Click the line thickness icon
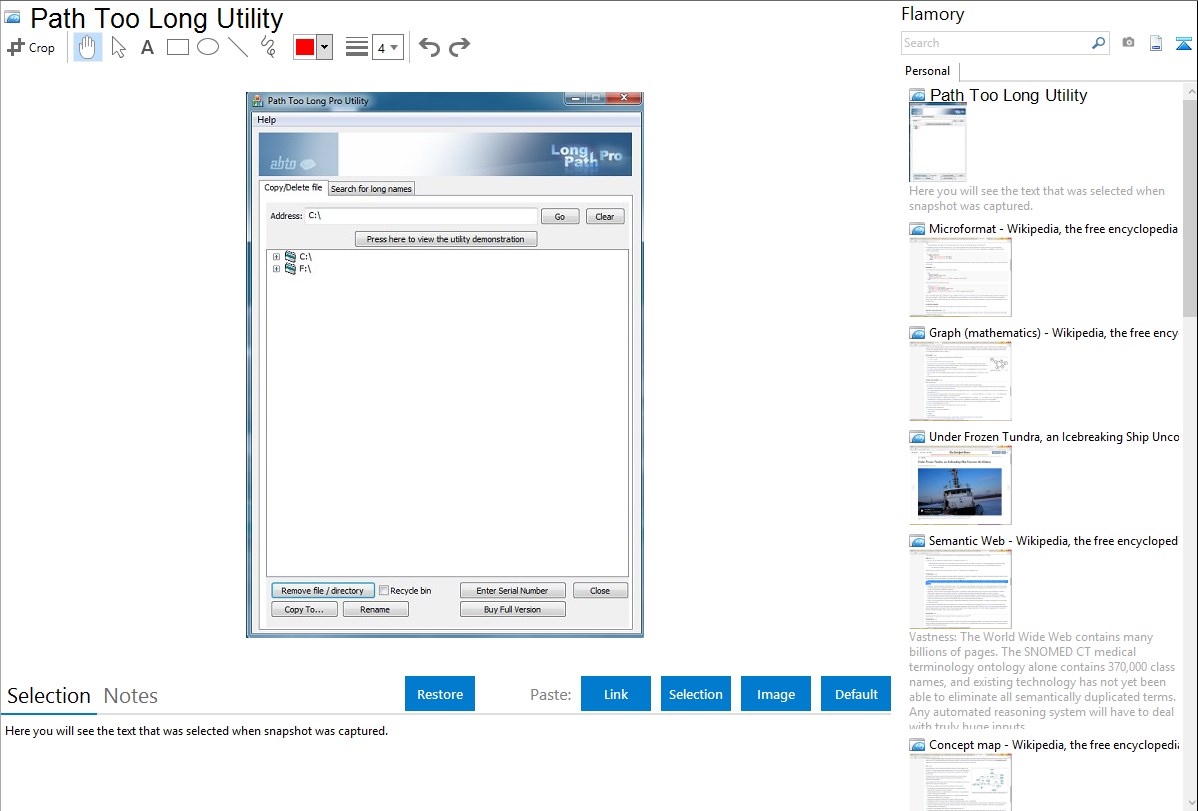Screen dimensions: 1198x811 (357, 47)
